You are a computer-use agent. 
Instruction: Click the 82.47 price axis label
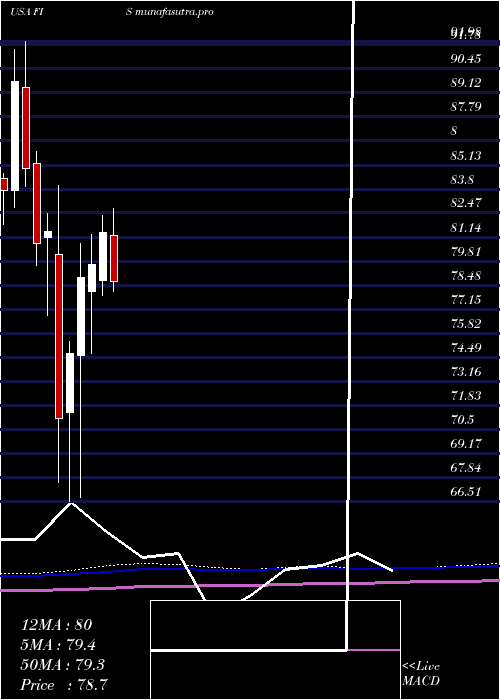pyautogui.click(x=466, y=203)
